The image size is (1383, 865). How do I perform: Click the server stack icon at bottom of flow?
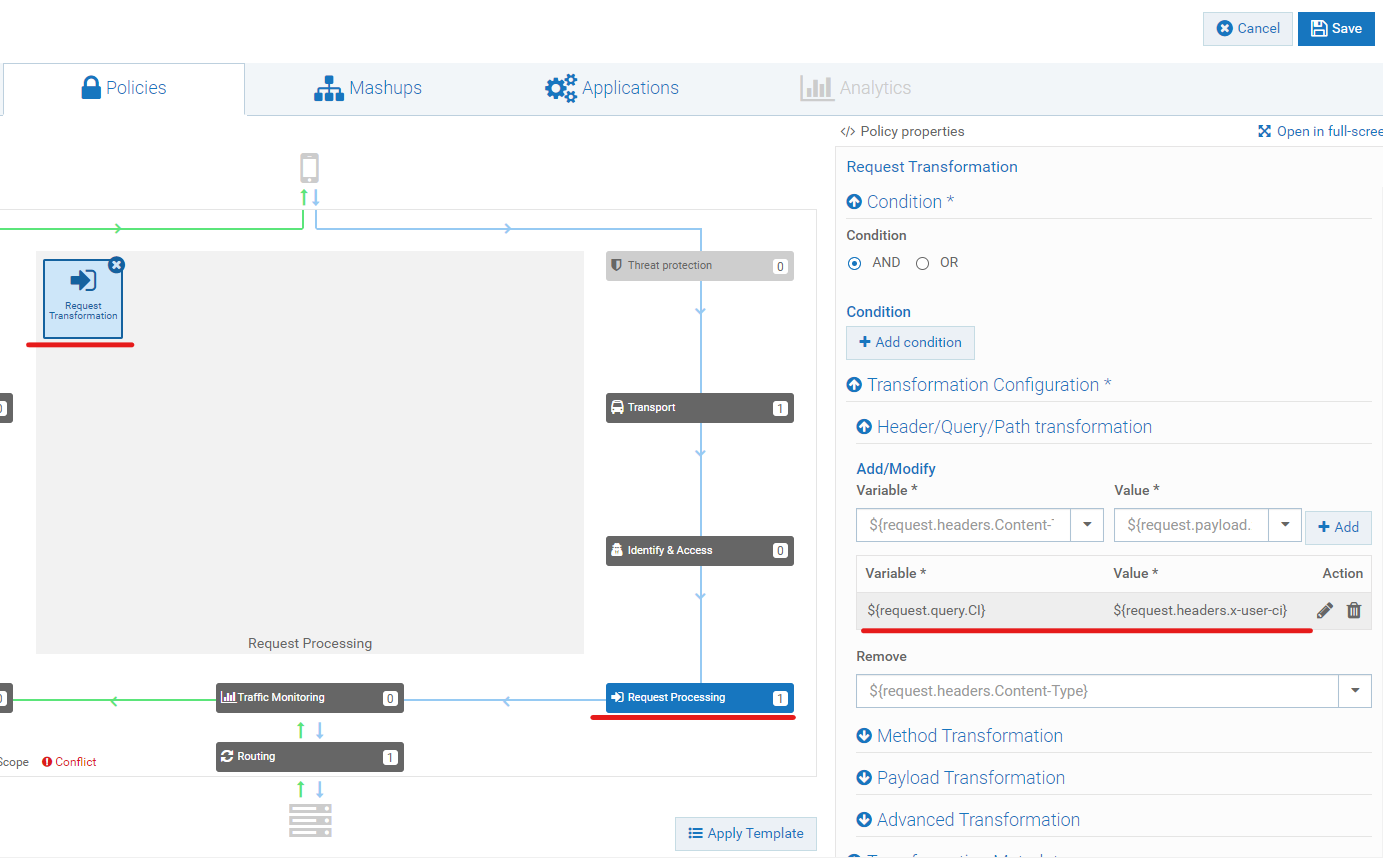click(x=310, y=820)
